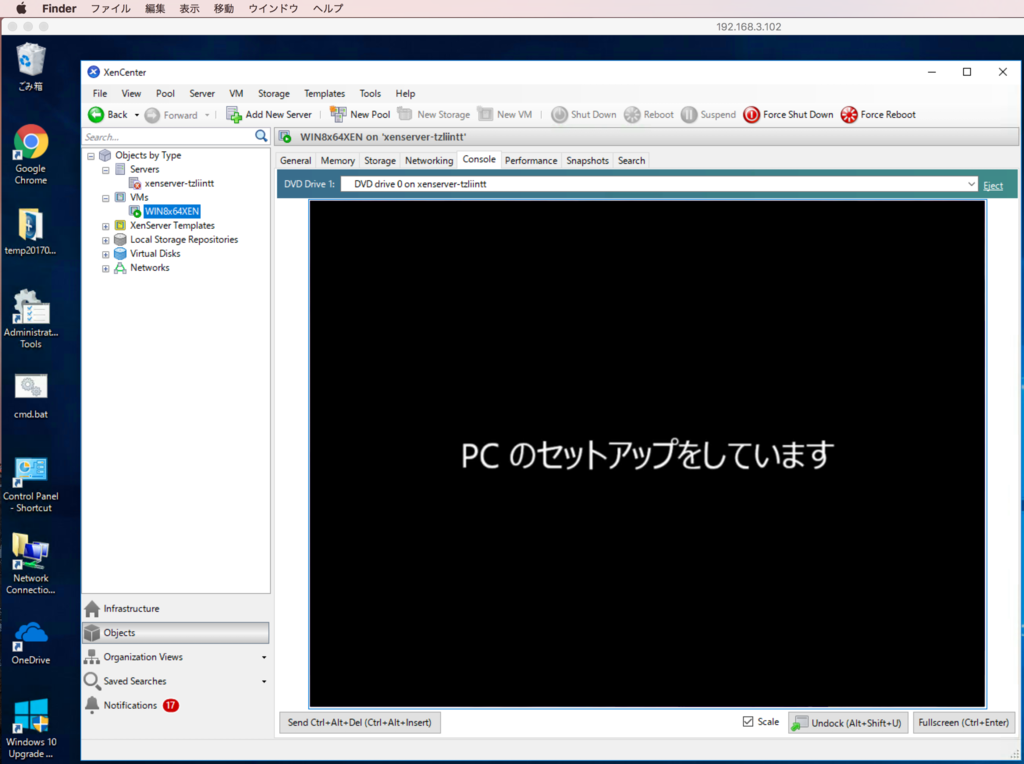Viewport: 1024px width, 764px height.
Task: Click the red Force Reboot icon
Action: 849,115
